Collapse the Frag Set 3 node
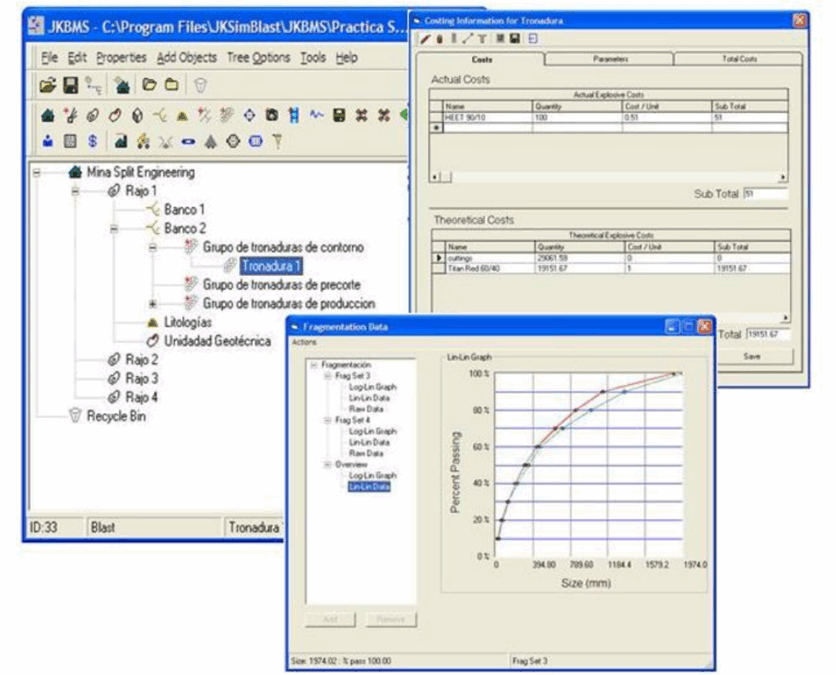836x675 pixels. [x=326, y=375]
